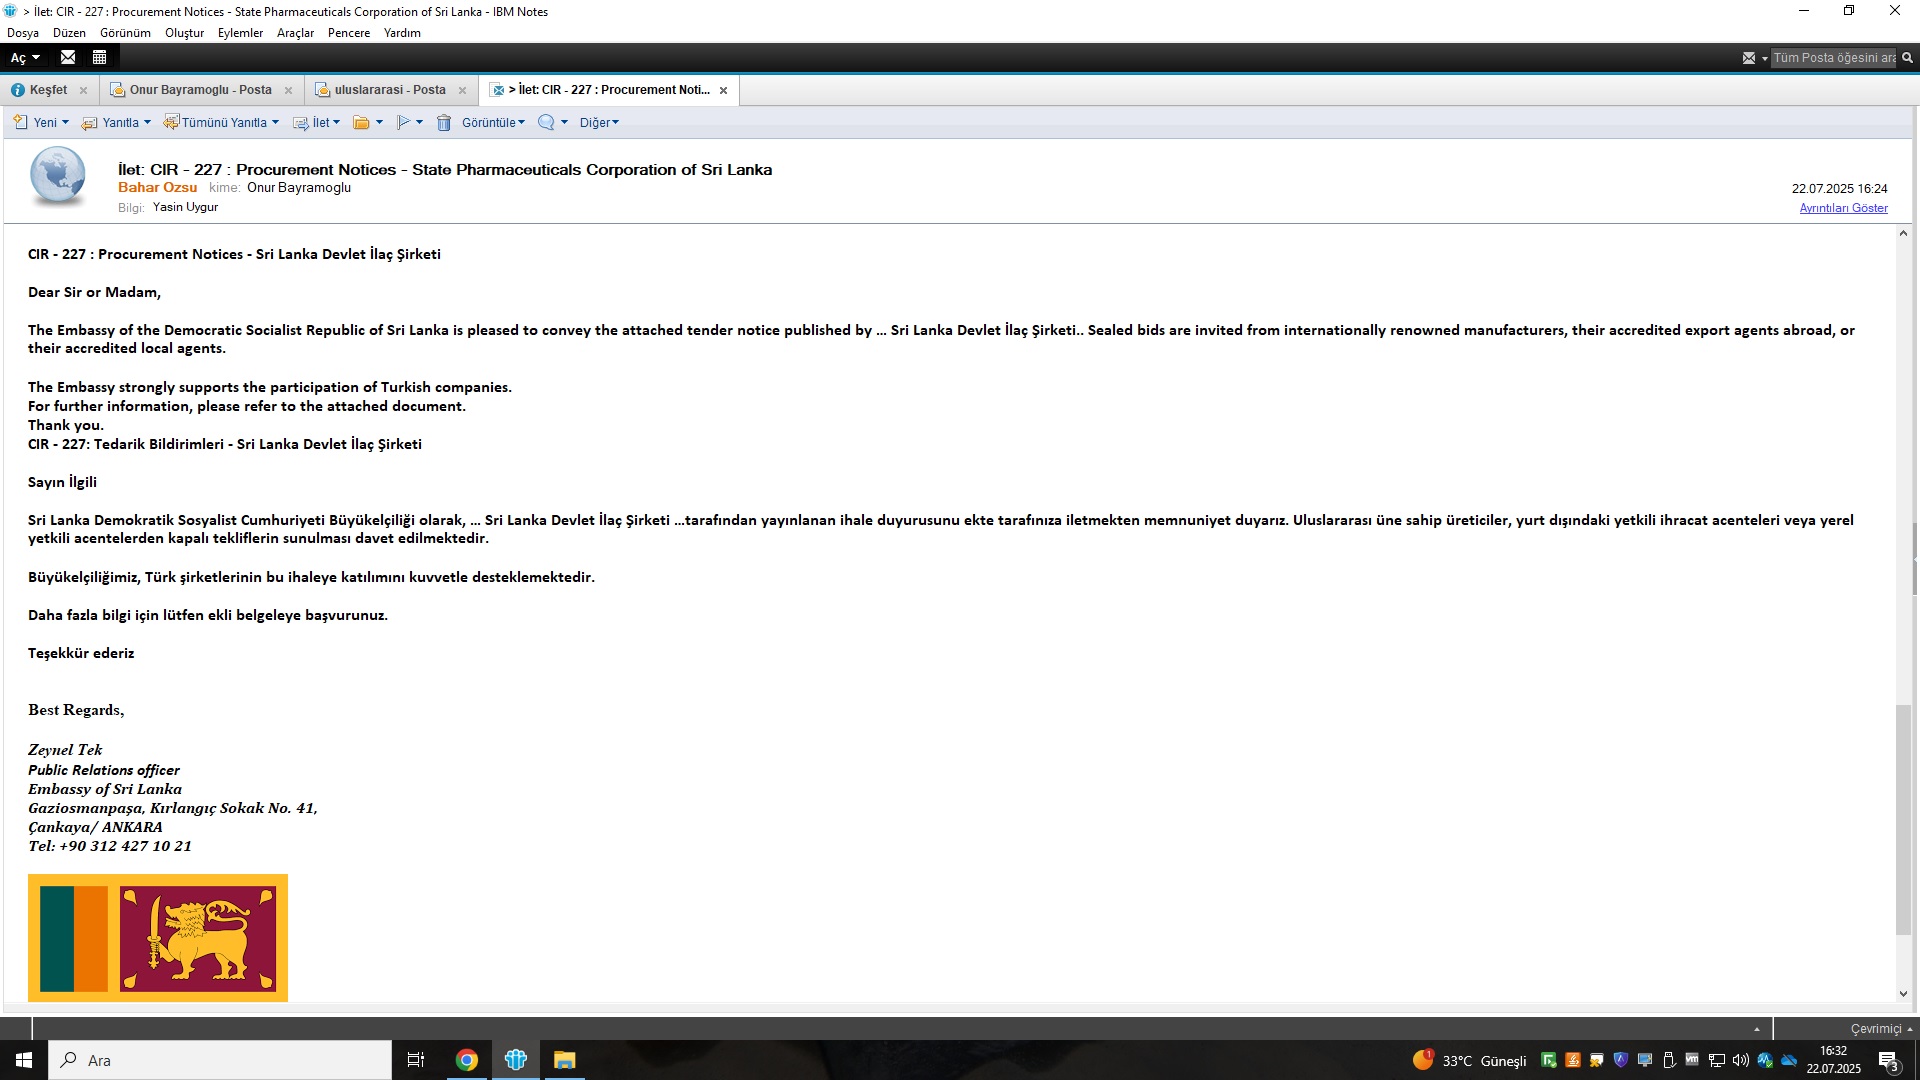Expand the İlet dropdown arrow
Viewport: 1920px width, 1080px height.
pyautogui.click(x=336, y=122)
